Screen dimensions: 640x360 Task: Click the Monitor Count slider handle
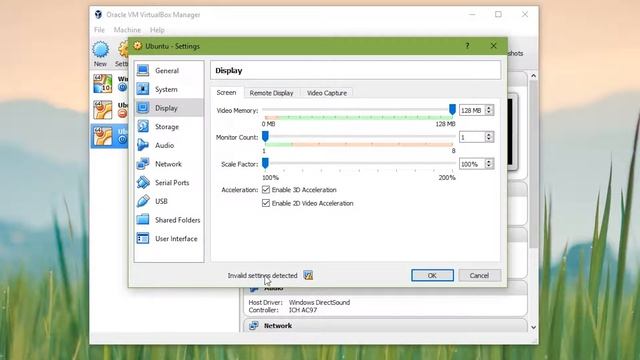click(265, 136)
